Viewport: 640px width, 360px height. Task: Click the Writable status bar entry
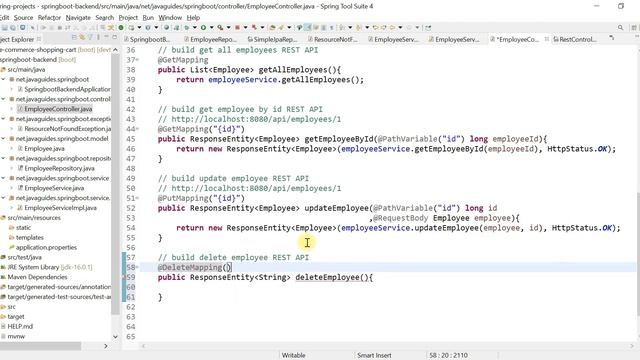tap(293, 356)
